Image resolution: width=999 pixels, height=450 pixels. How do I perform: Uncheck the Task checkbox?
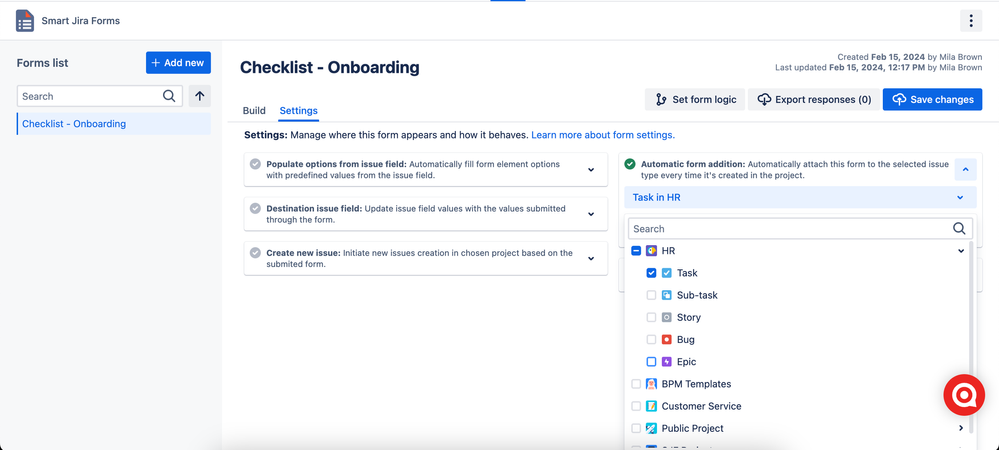pos(651,273)
